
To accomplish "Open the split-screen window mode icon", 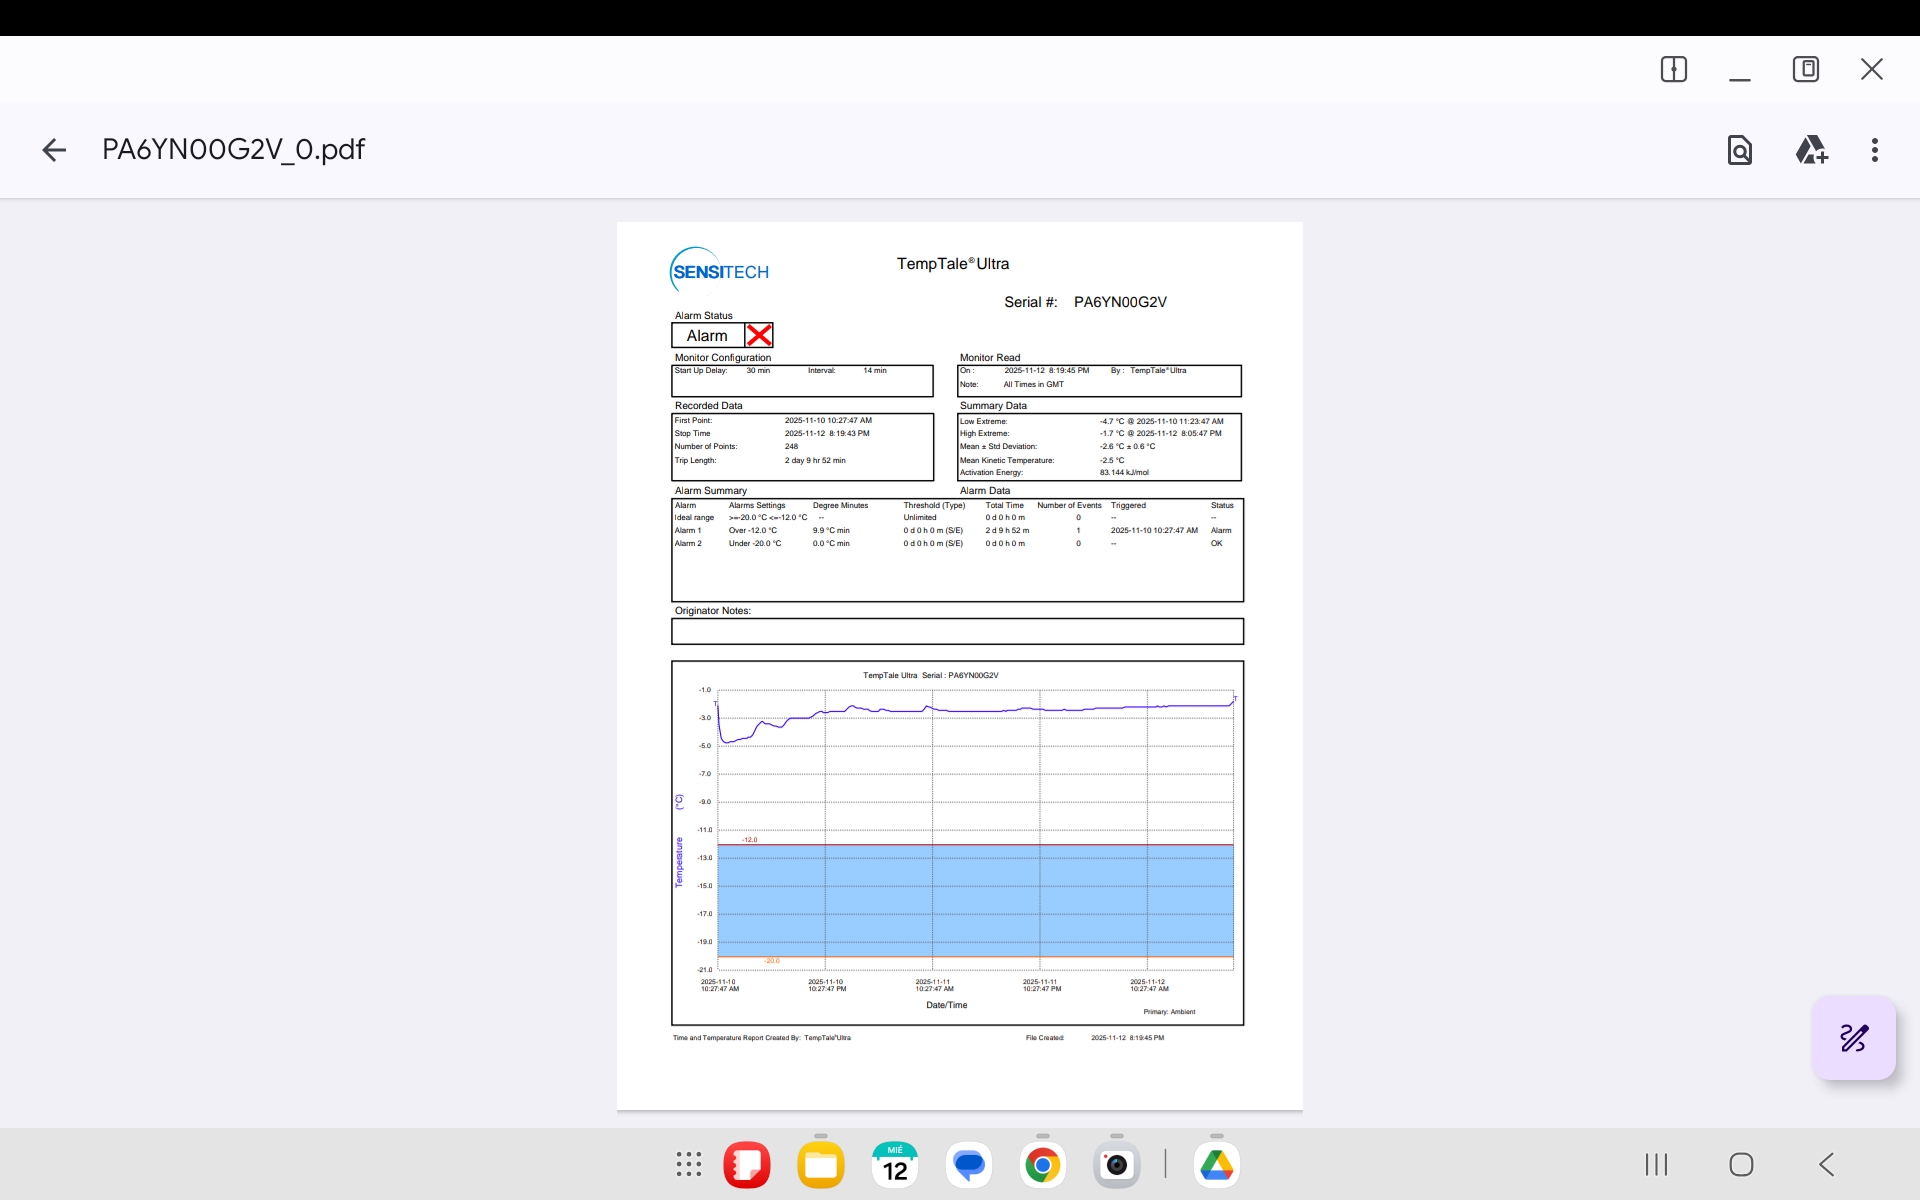I will (x=1673, y=69).
